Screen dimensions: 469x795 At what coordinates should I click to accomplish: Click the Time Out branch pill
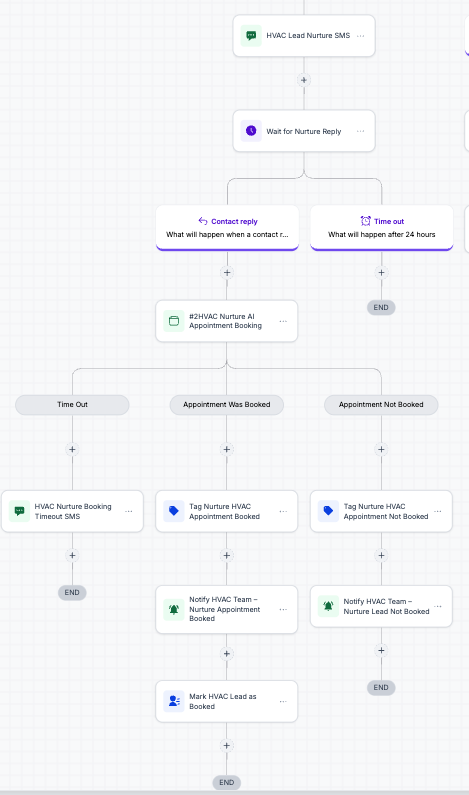72,405
